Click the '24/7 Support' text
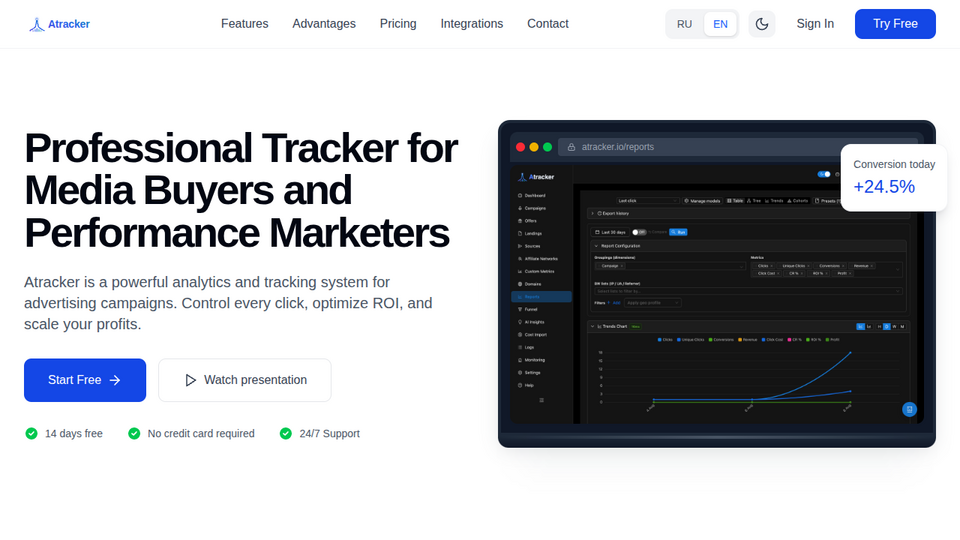This screenshot has width=960, height=540. point(329,433)
